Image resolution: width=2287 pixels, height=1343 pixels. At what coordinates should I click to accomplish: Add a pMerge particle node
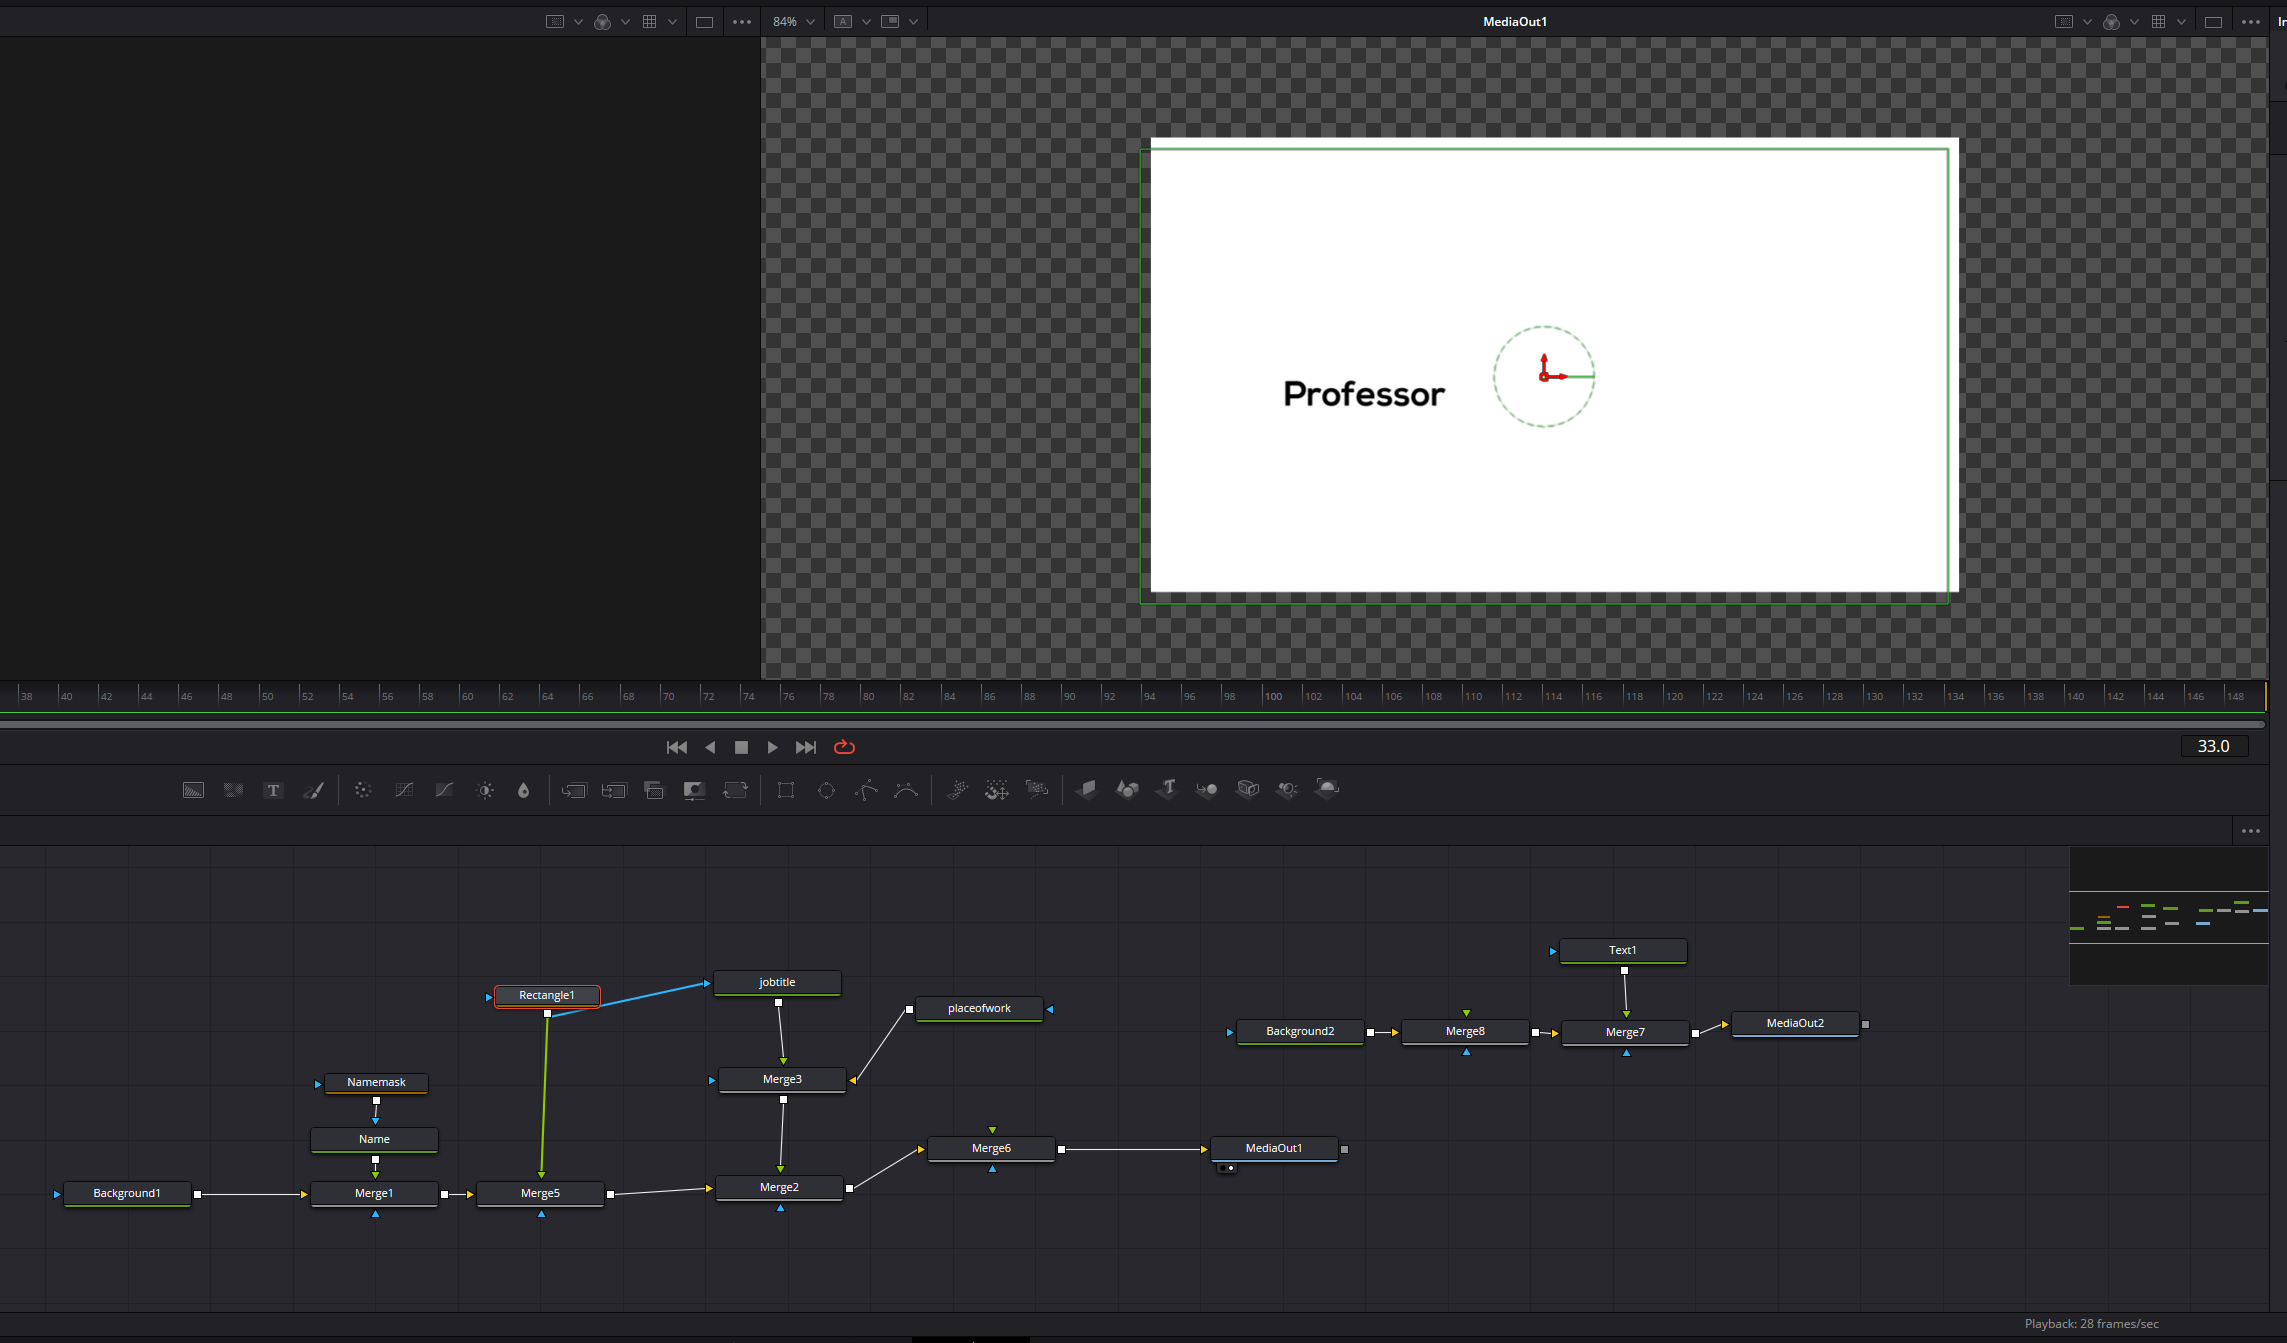point(997,790)
